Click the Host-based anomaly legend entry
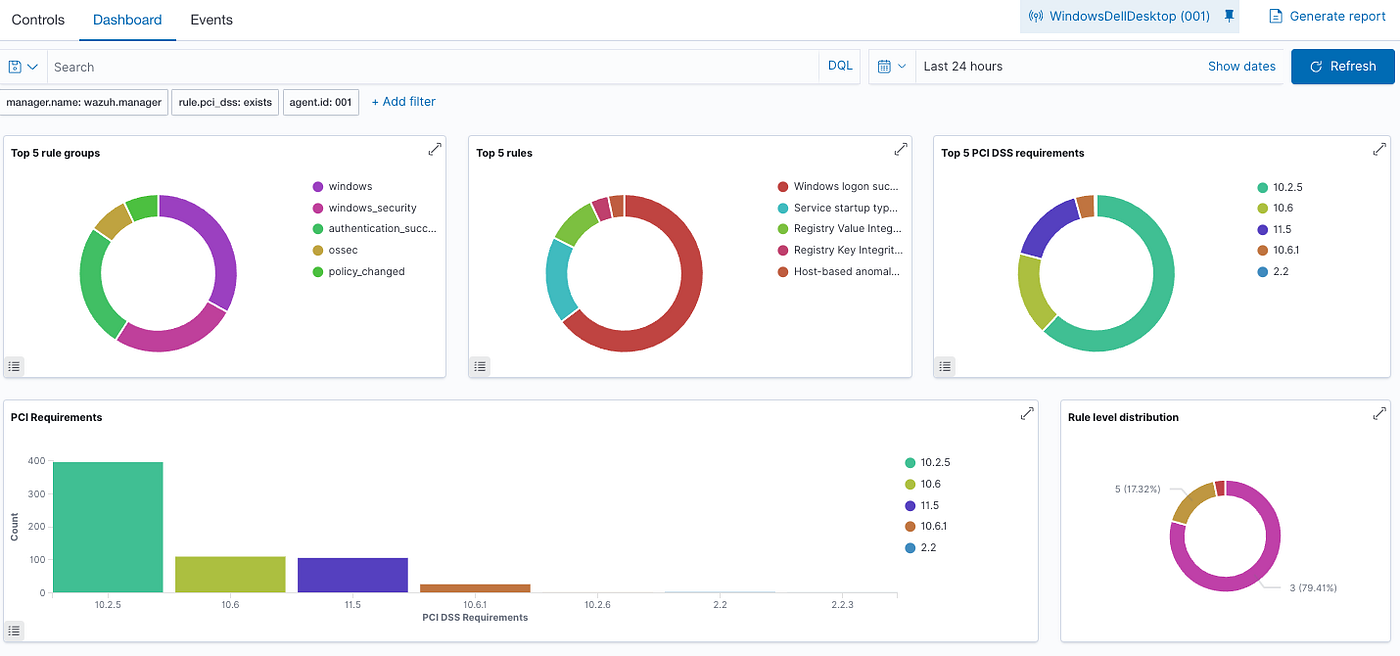 point(840,272)
